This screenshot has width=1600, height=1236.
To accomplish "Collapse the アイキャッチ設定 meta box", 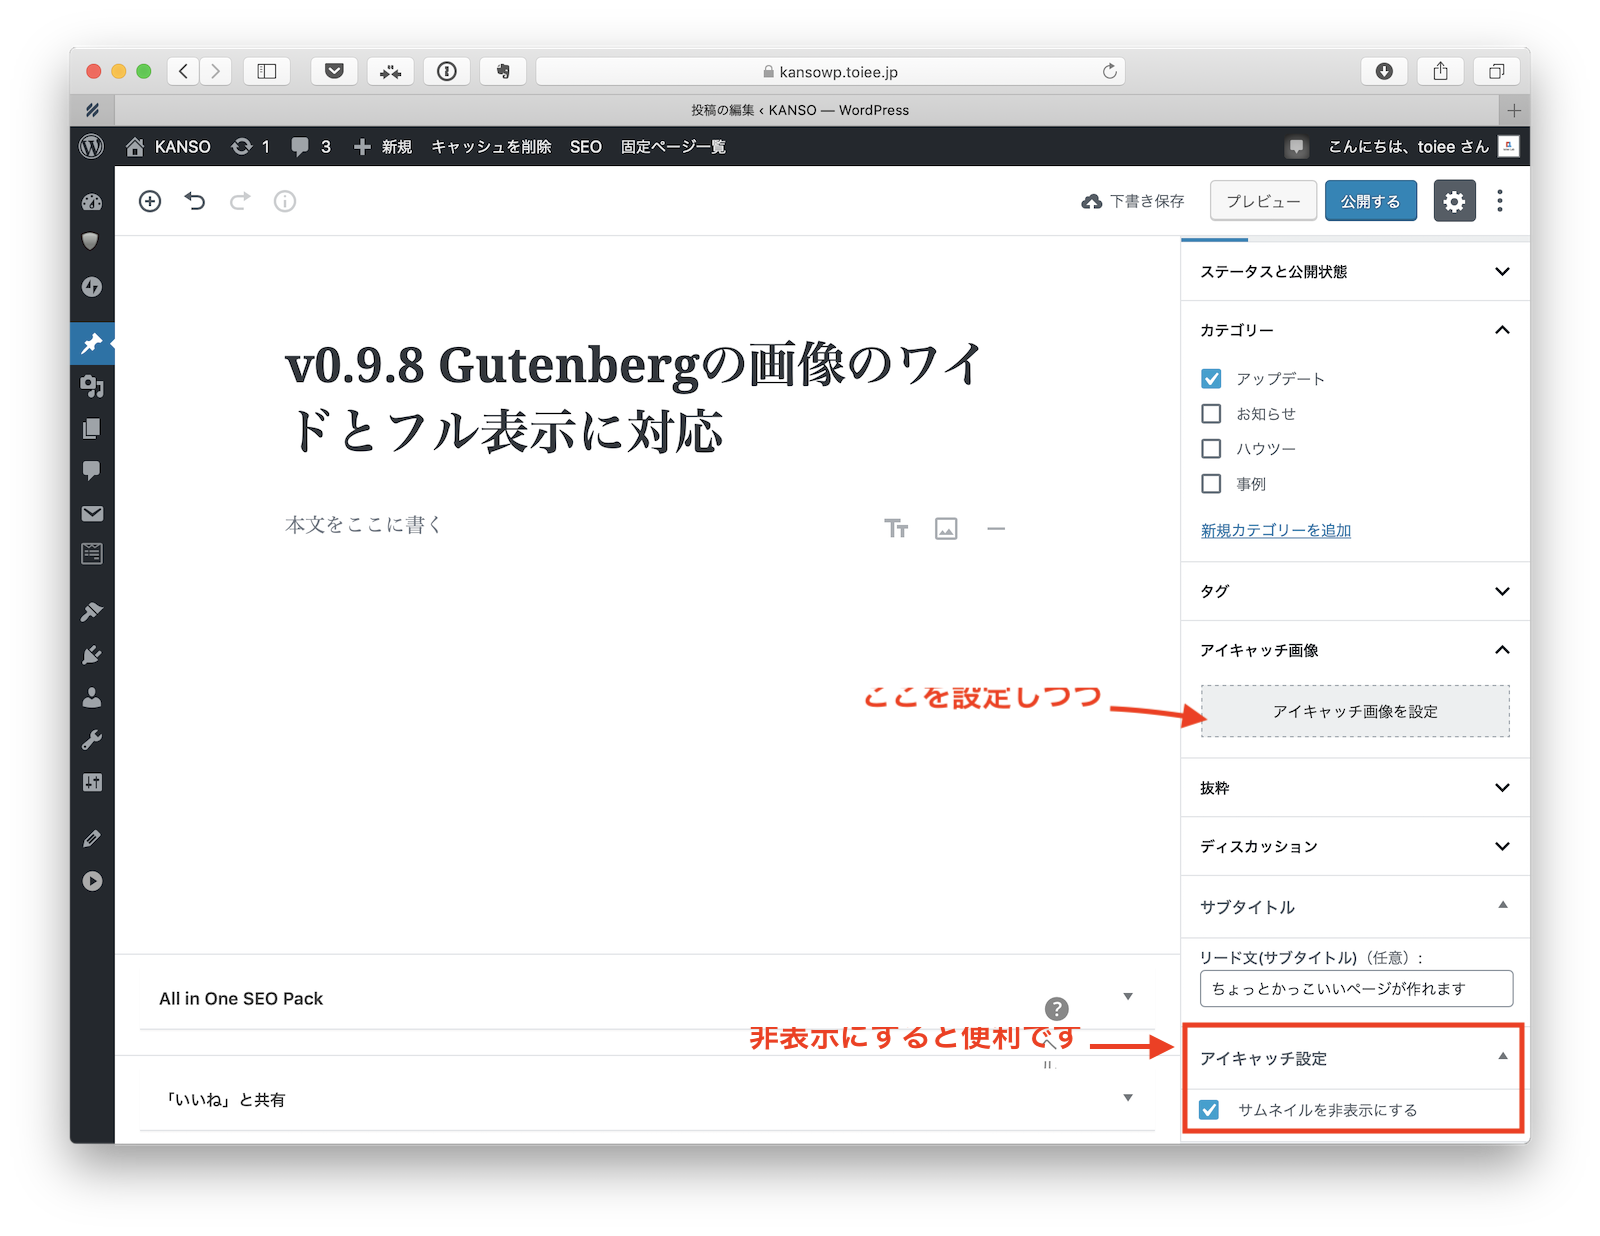I will (1502, 1056).
